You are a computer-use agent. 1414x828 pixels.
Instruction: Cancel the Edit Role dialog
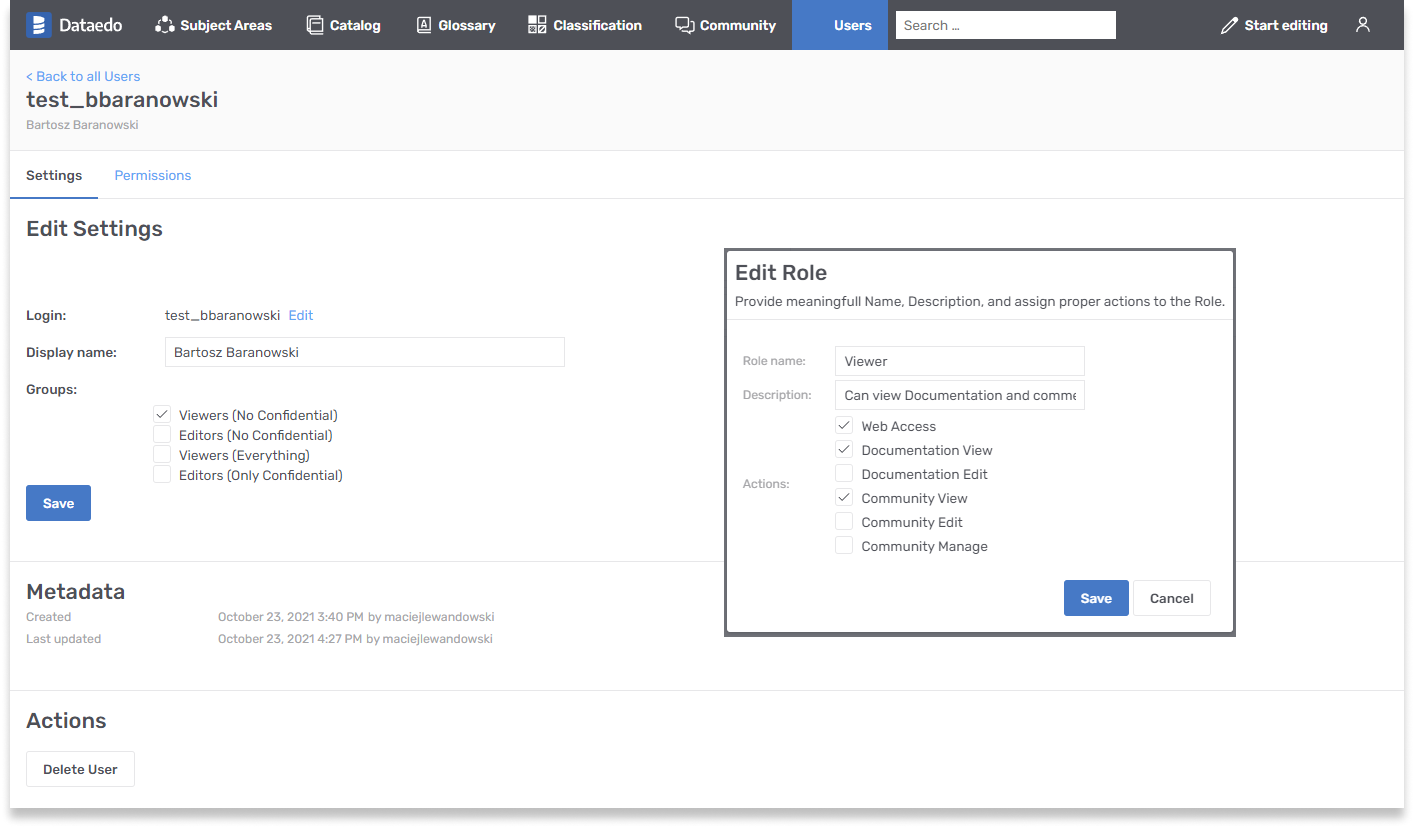pos(1171,598)
